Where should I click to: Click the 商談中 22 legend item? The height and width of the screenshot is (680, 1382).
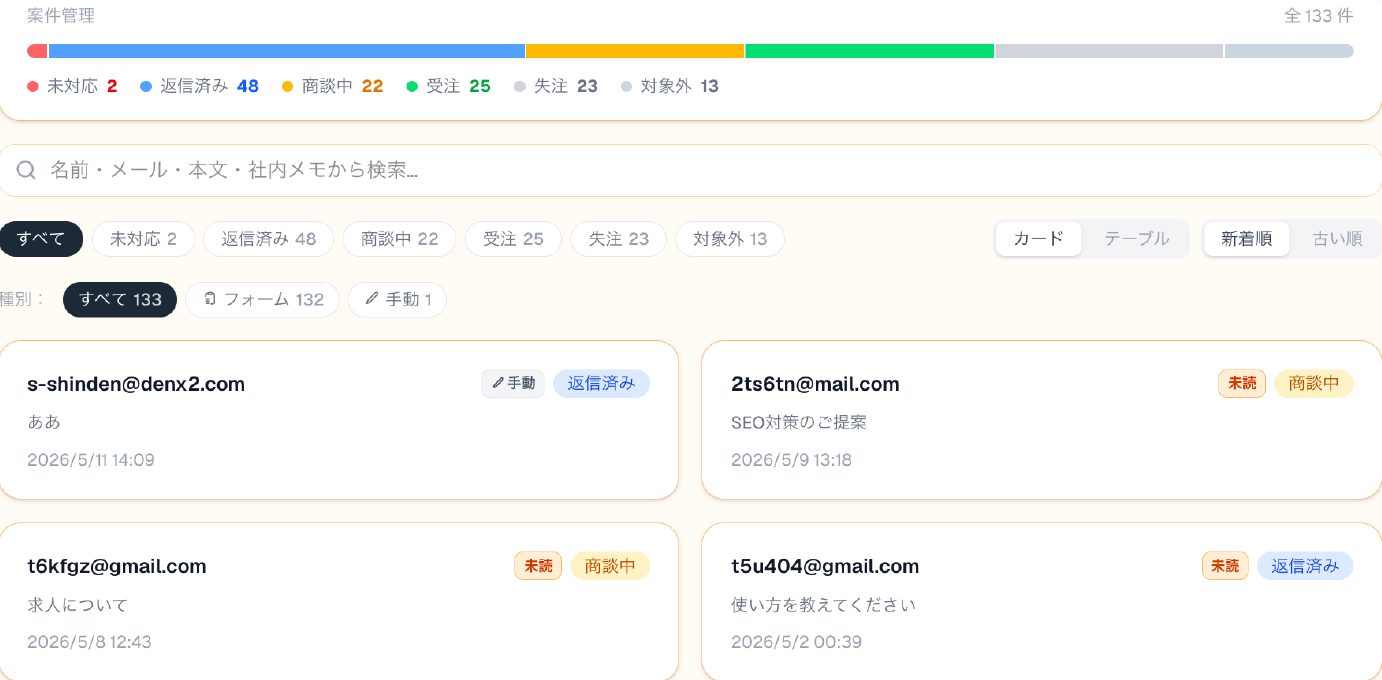(333, 86)
